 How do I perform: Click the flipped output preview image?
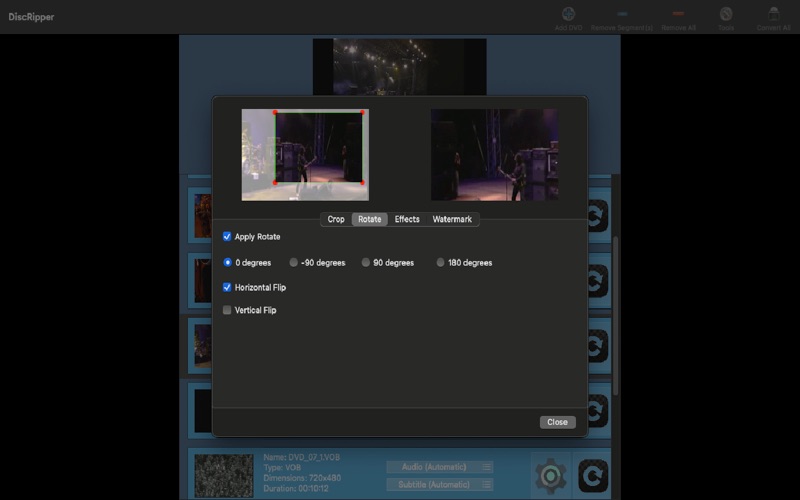point(494,155)
